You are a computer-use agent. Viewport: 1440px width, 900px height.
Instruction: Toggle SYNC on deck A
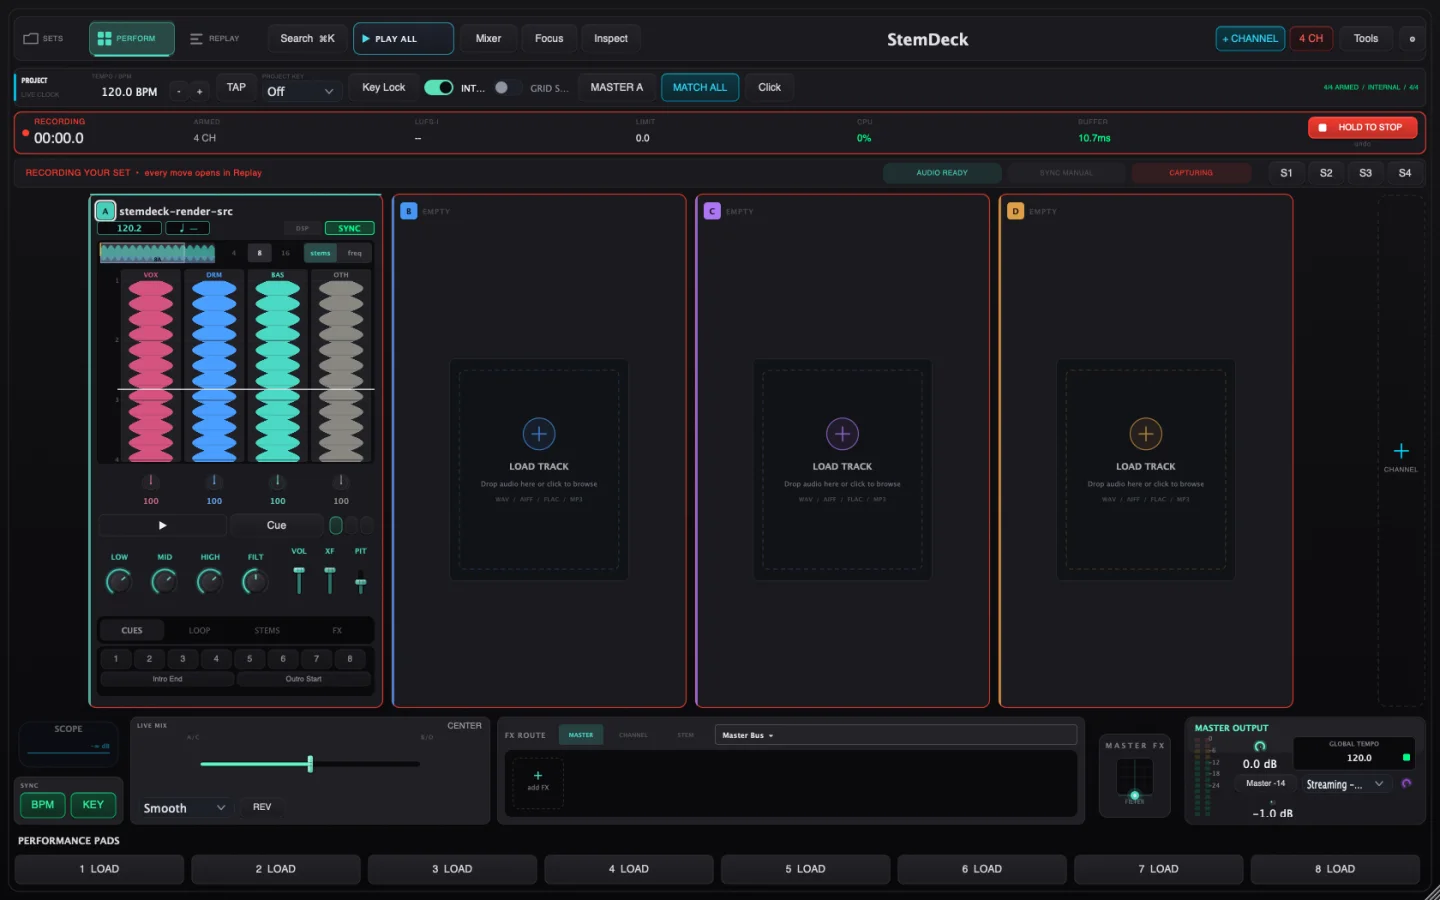(x=349, y=228)
